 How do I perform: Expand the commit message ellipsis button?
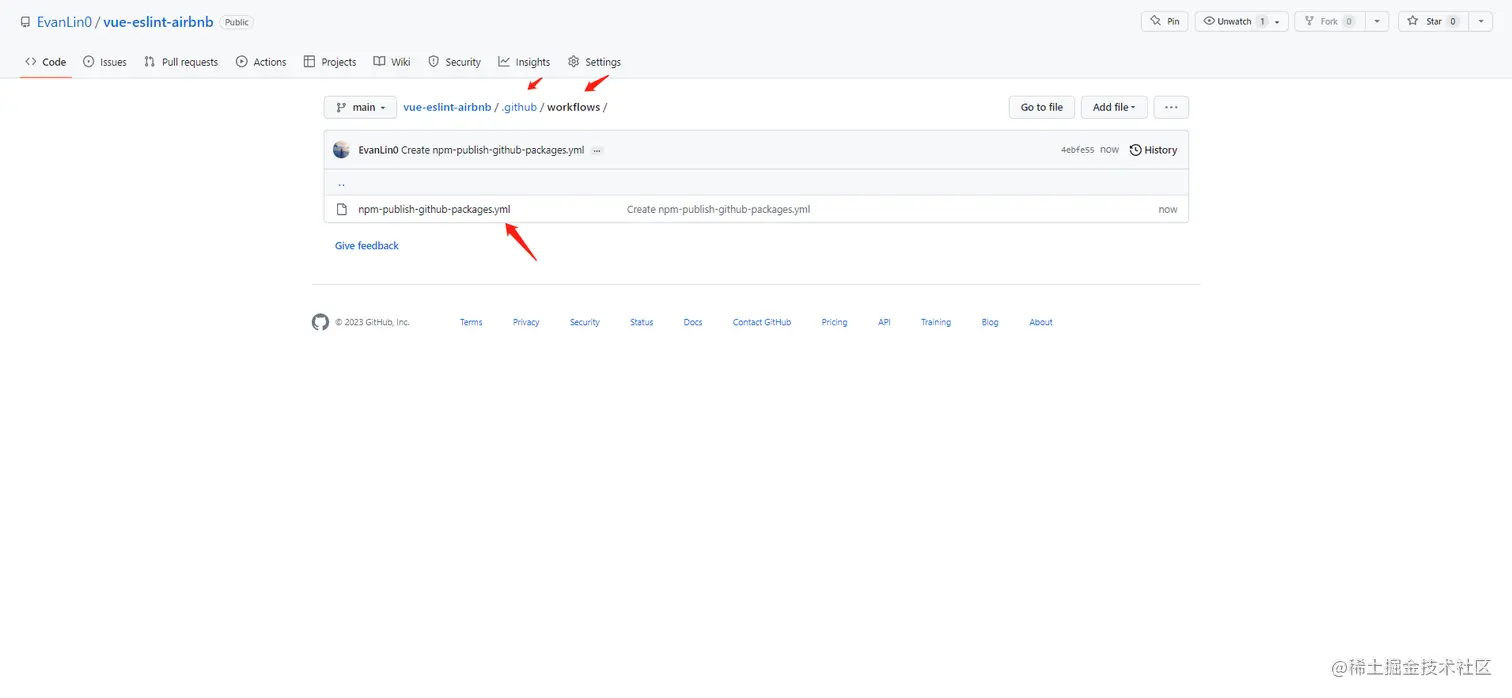click(x=597, y=151)
